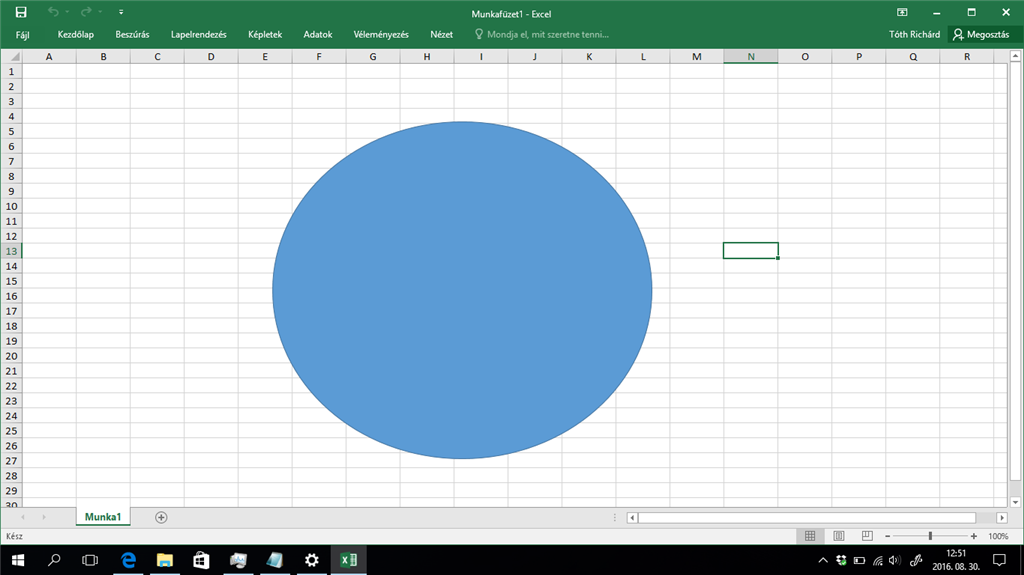Open the Lapelrendezés ribbon tab
The image size is (1024, 575).
(199, 35)
